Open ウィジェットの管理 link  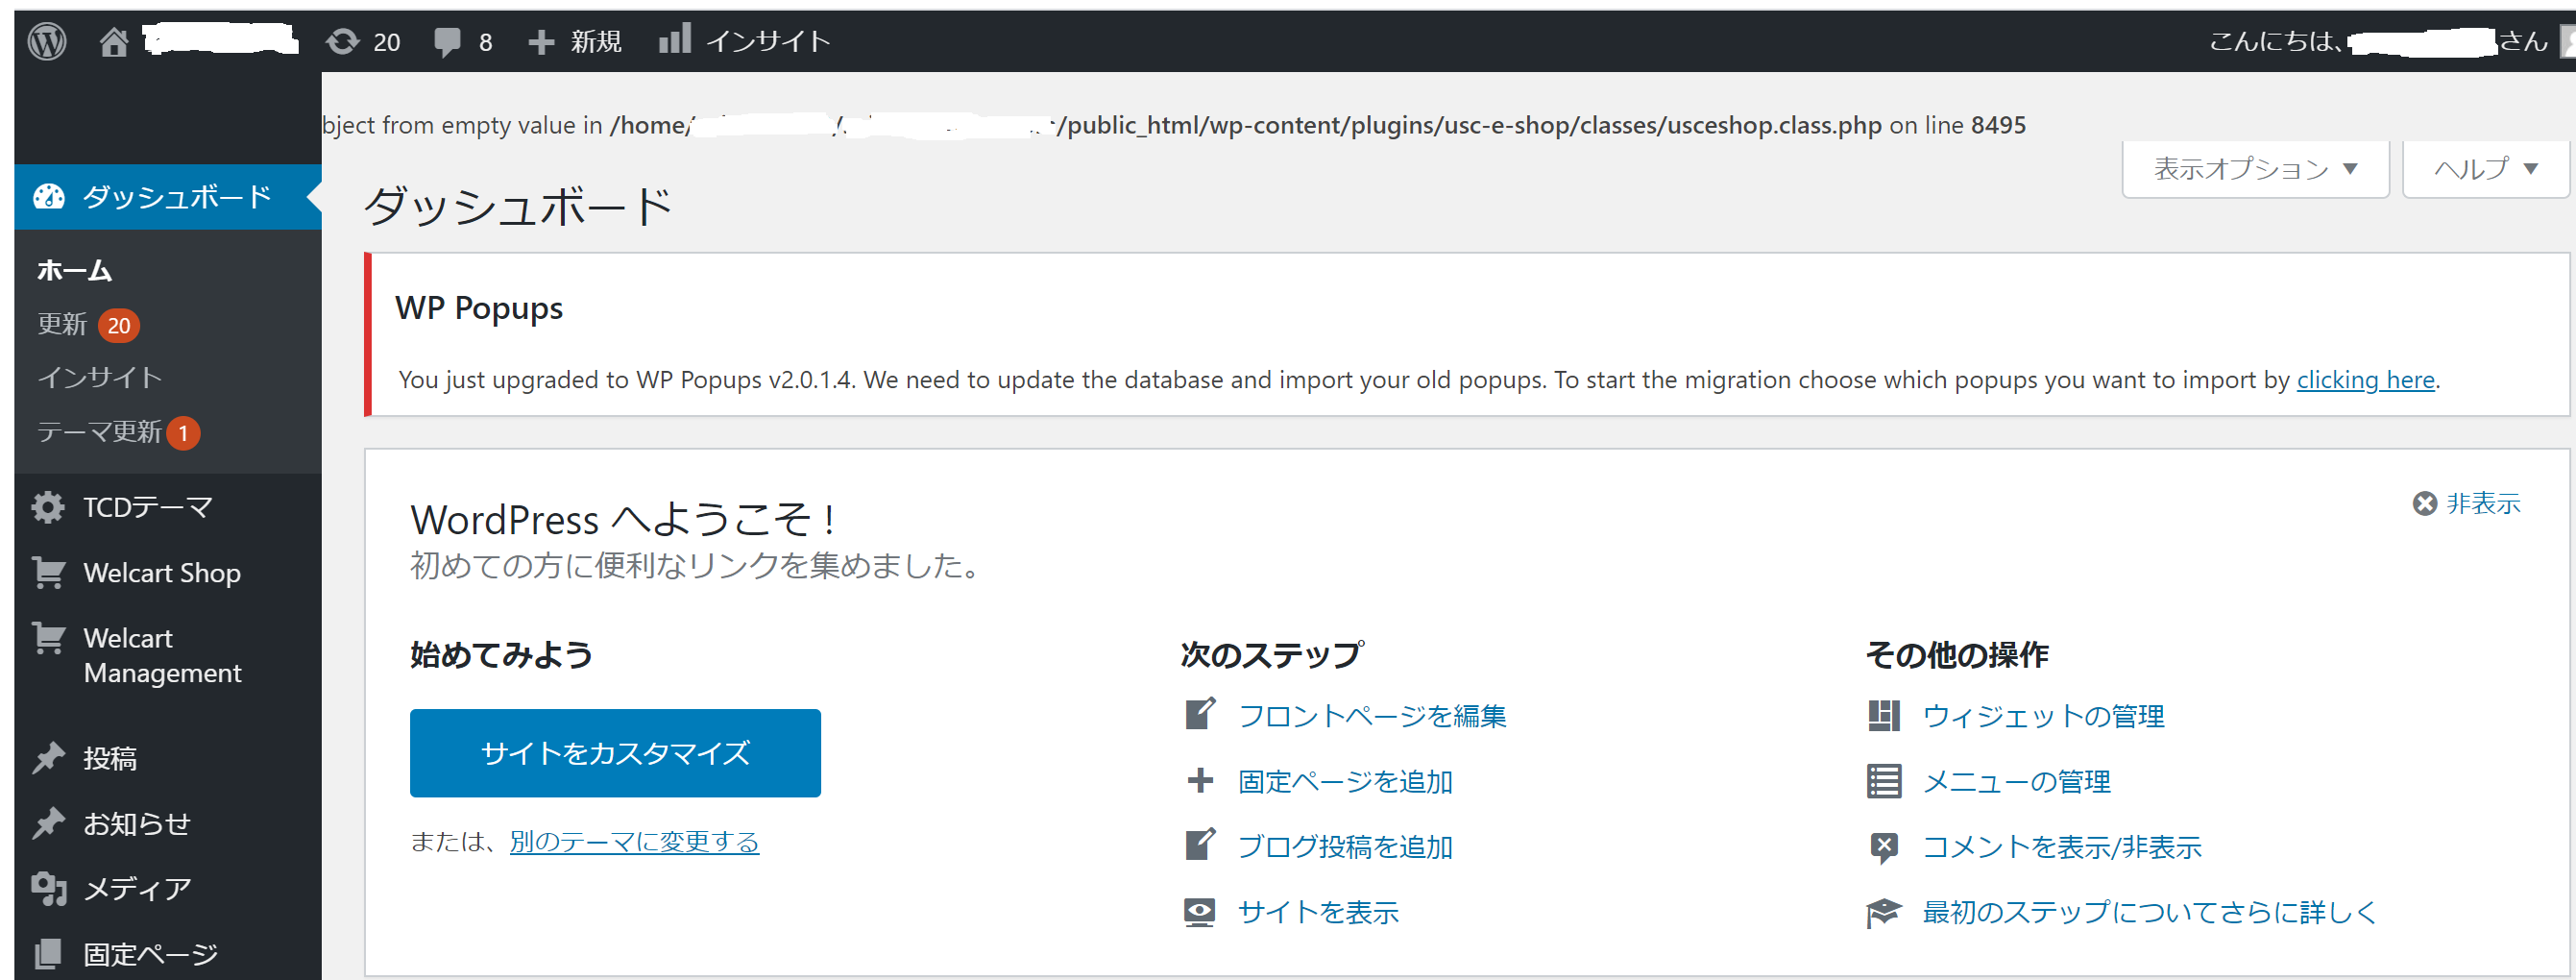2043,716
